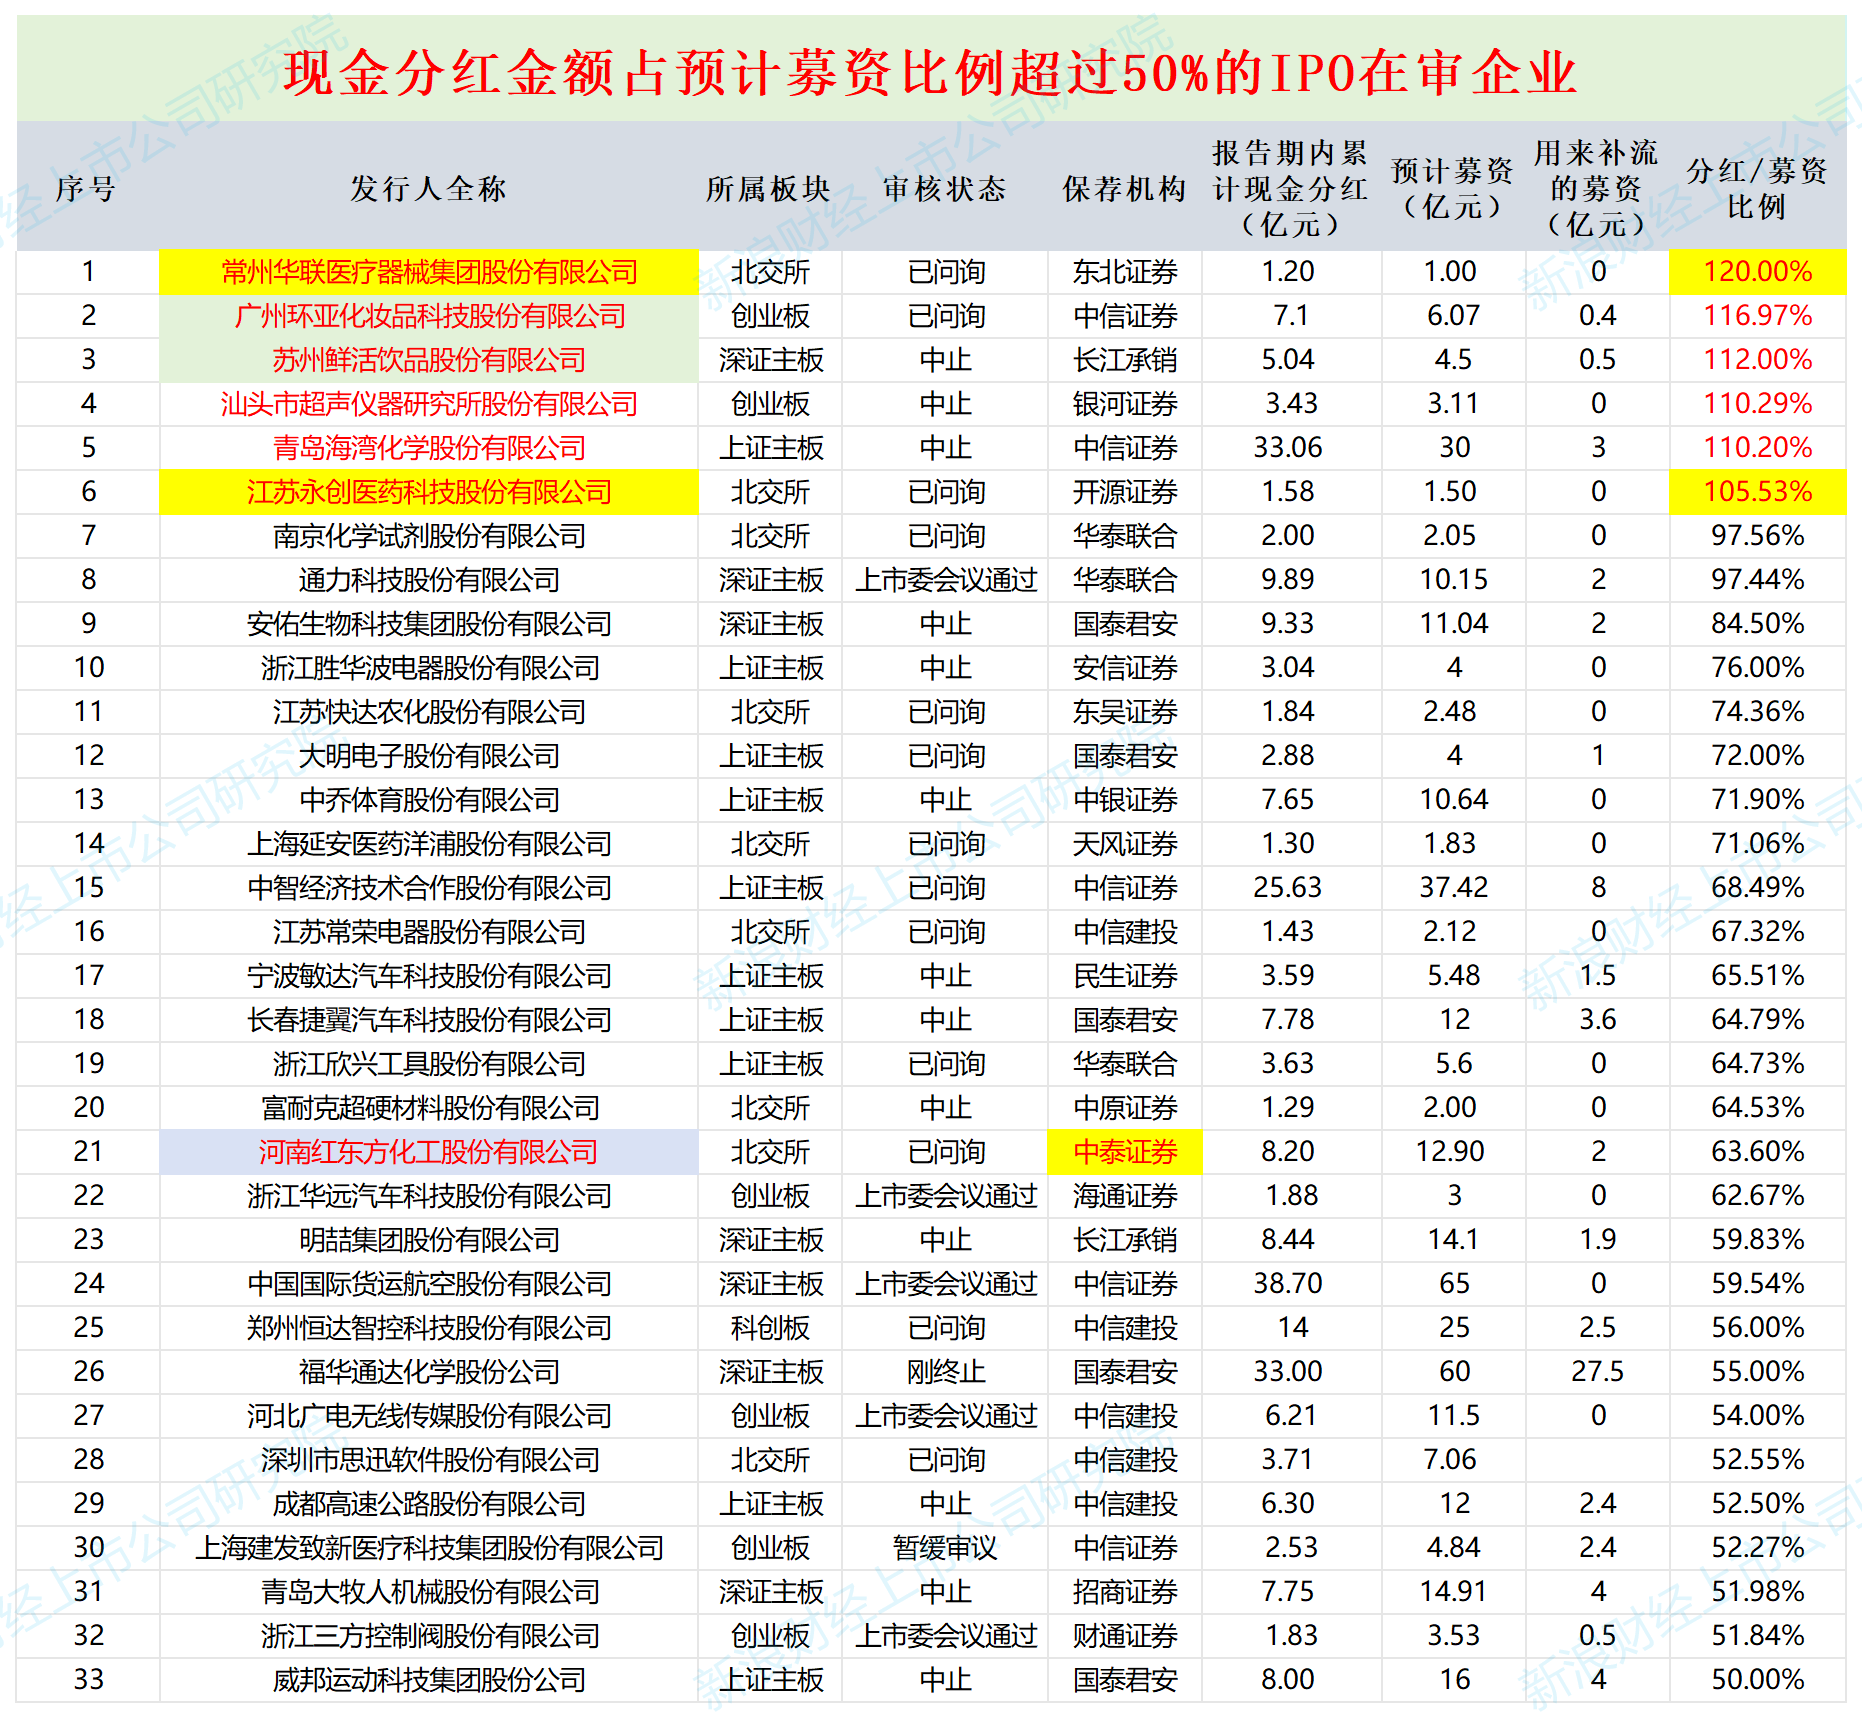
Task: Click the 33.06 cash dividend value
Action: (x=1288, y=448)
